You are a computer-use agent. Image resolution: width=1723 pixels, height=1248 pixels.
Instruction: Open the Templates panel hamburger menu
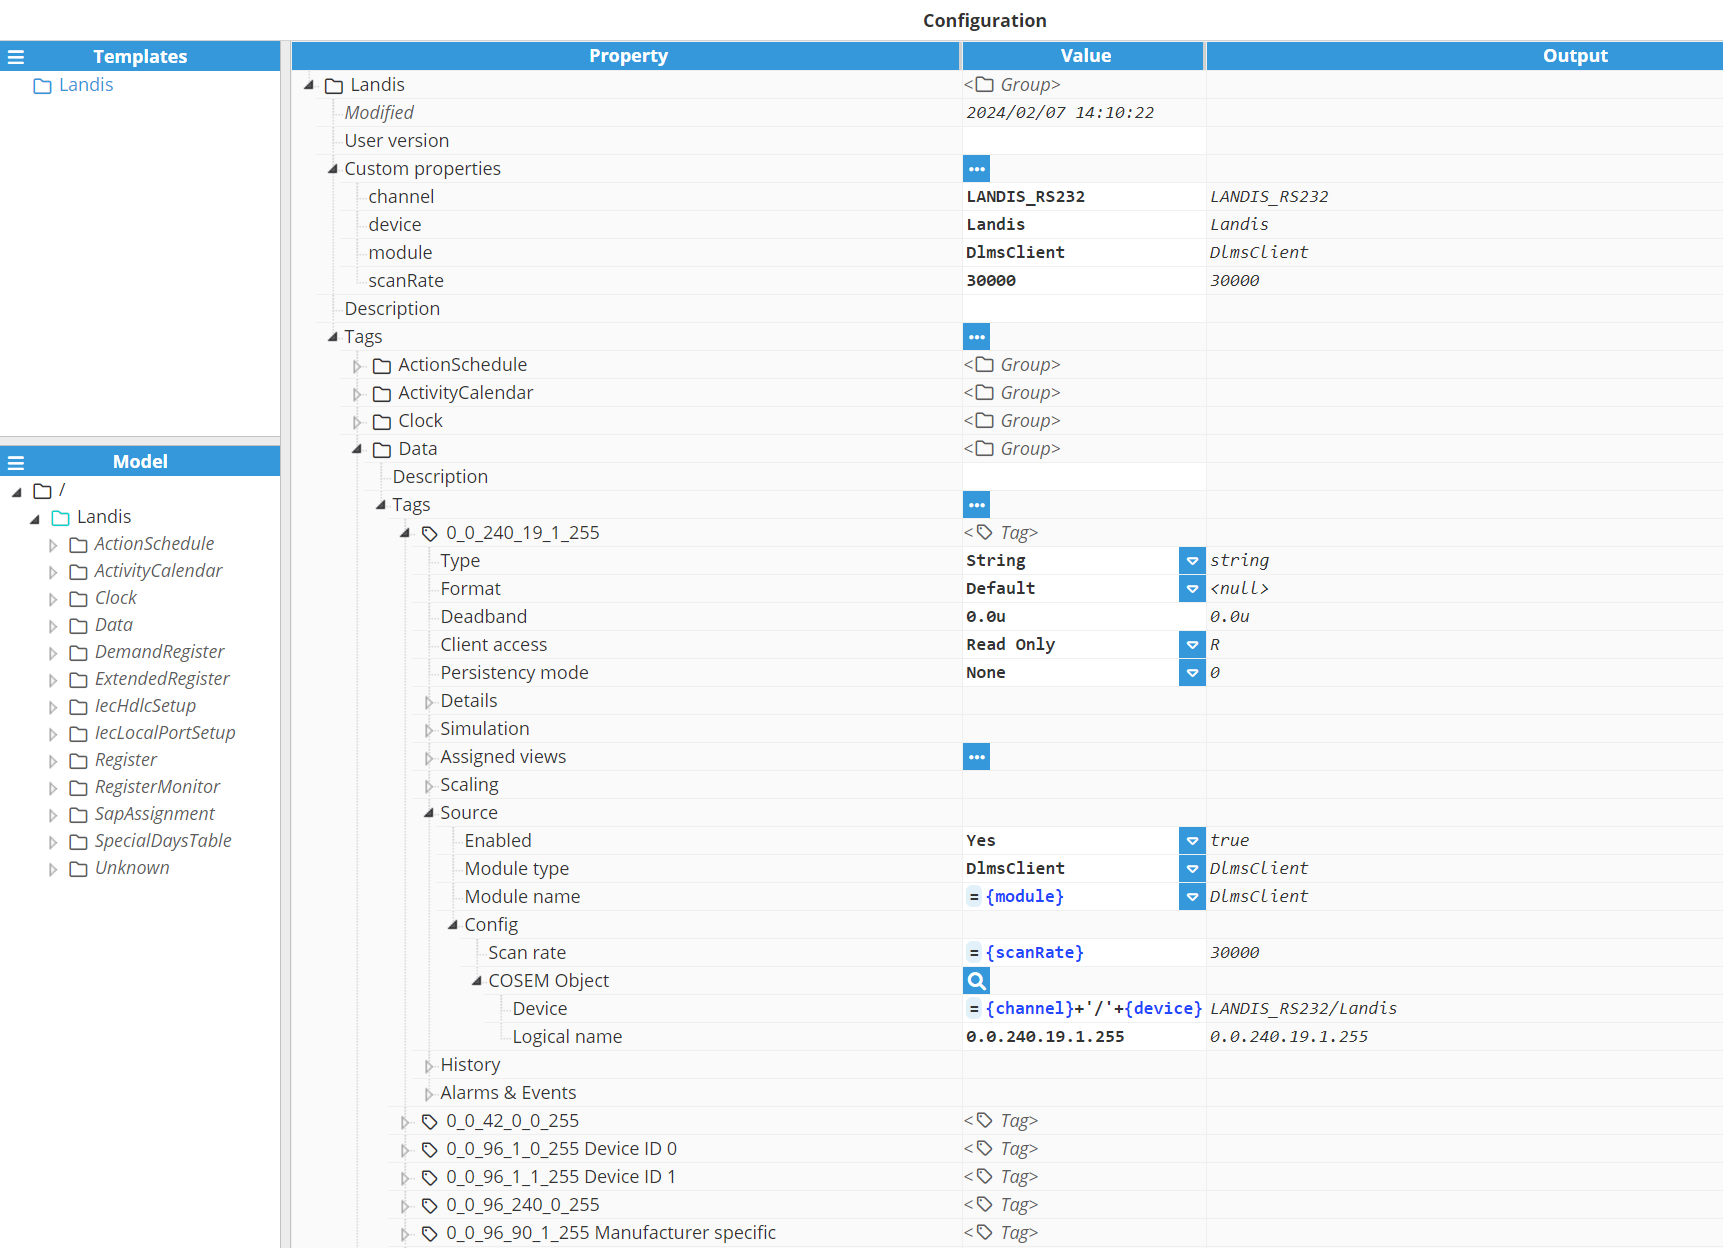pos(16,57)
